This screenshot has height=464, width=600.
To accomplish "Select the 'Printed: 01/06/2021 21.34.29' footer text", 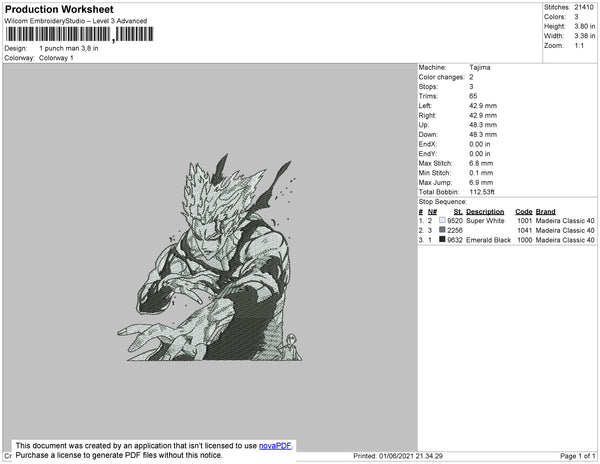I will tap(398, 456).
